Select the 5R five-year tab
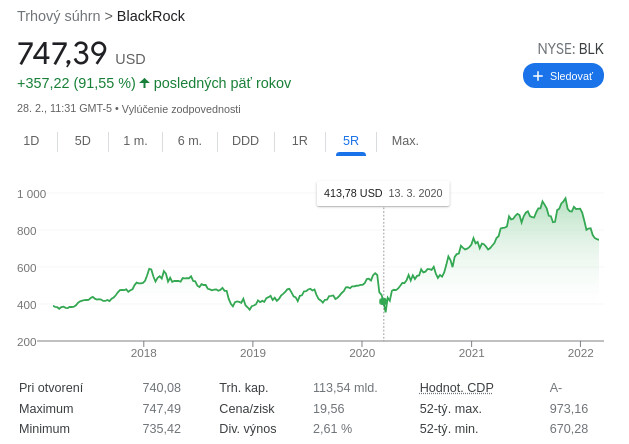 coord(351,141)
